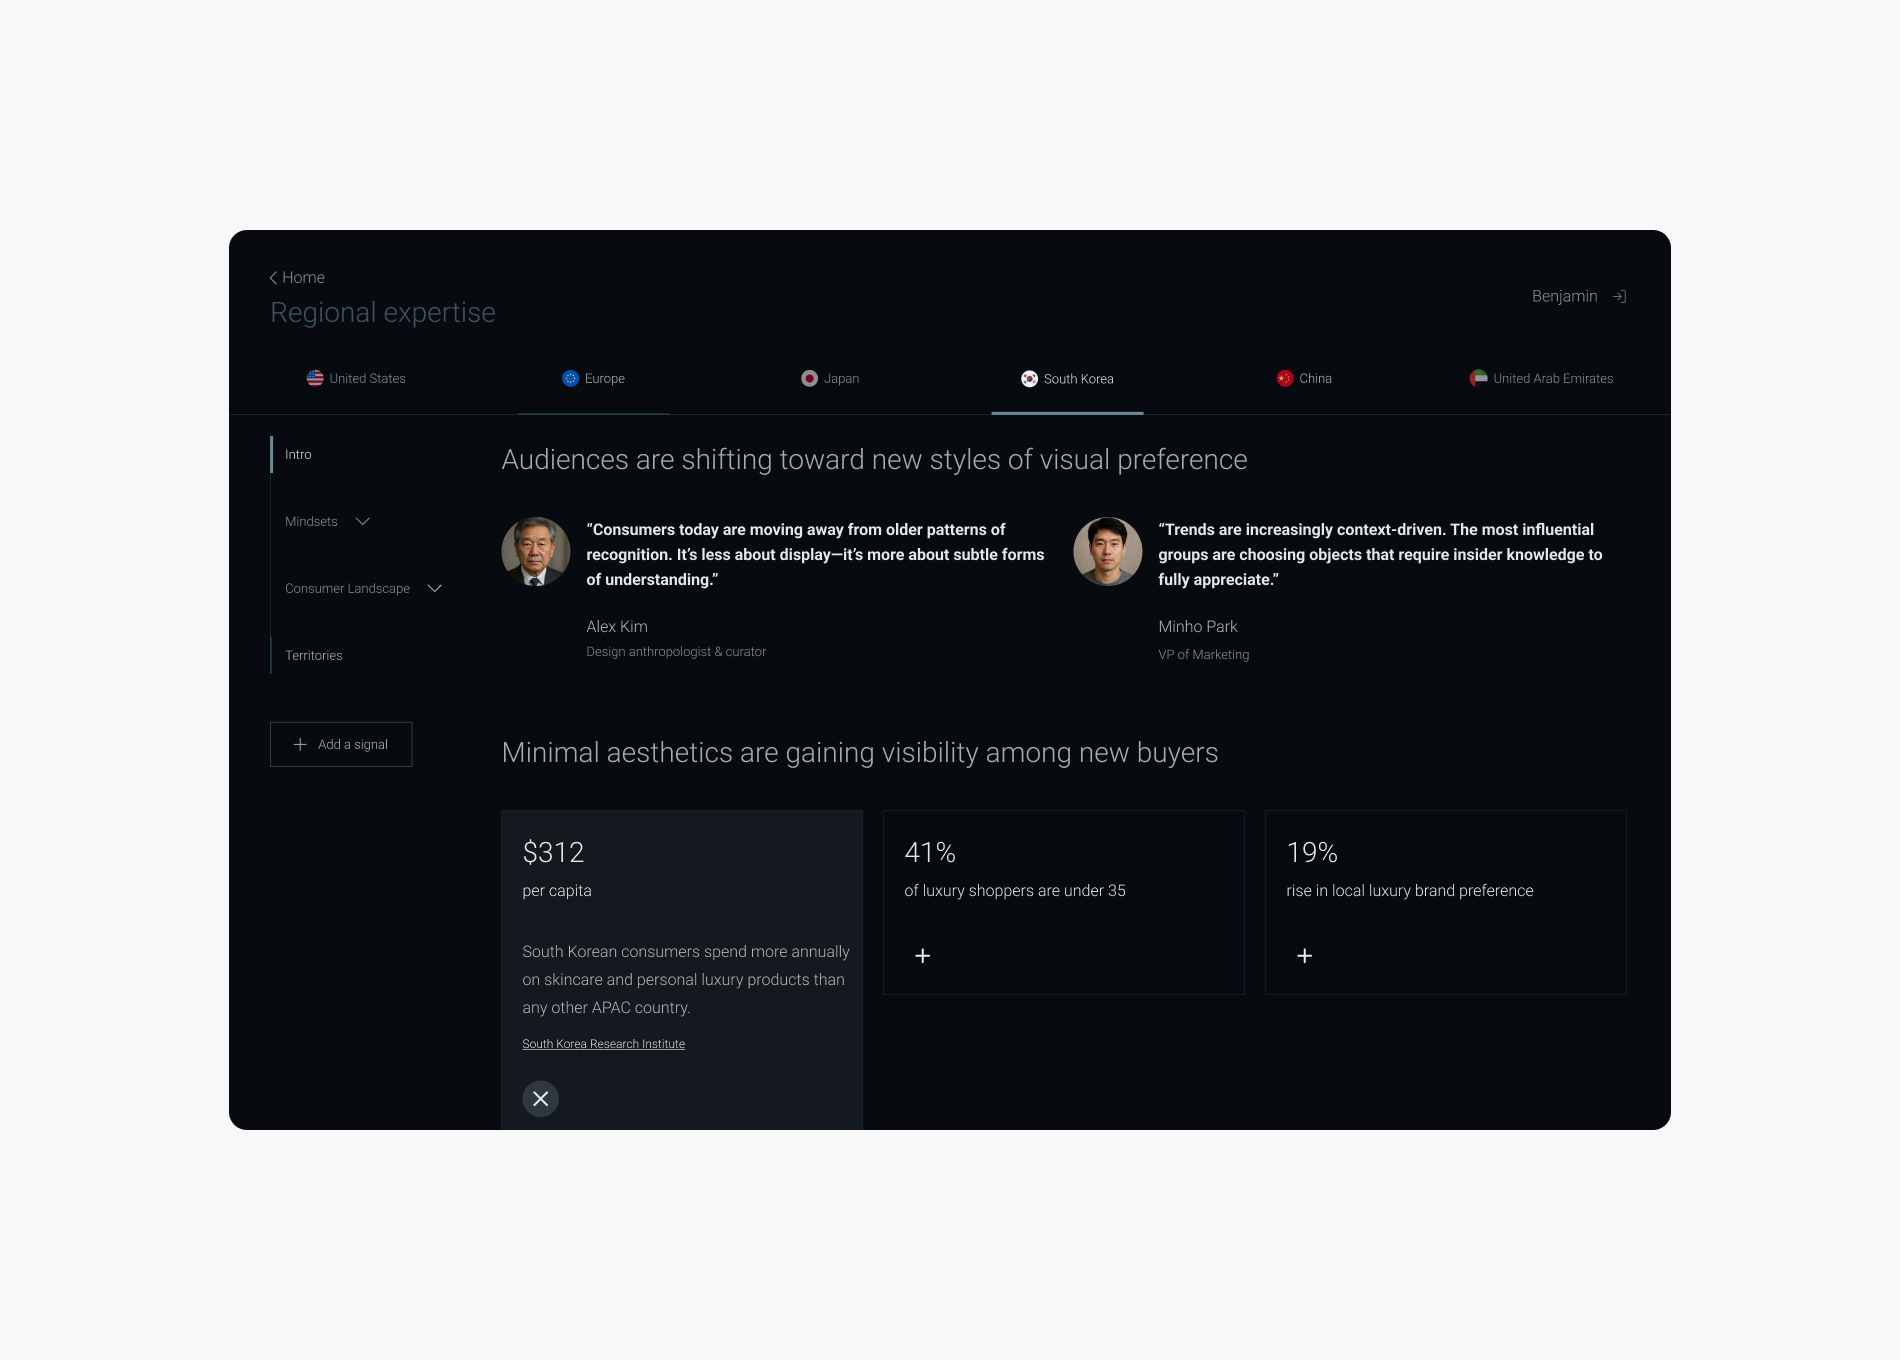
Task: Go to Territories in the sidebar
Action: pos(314,655)
